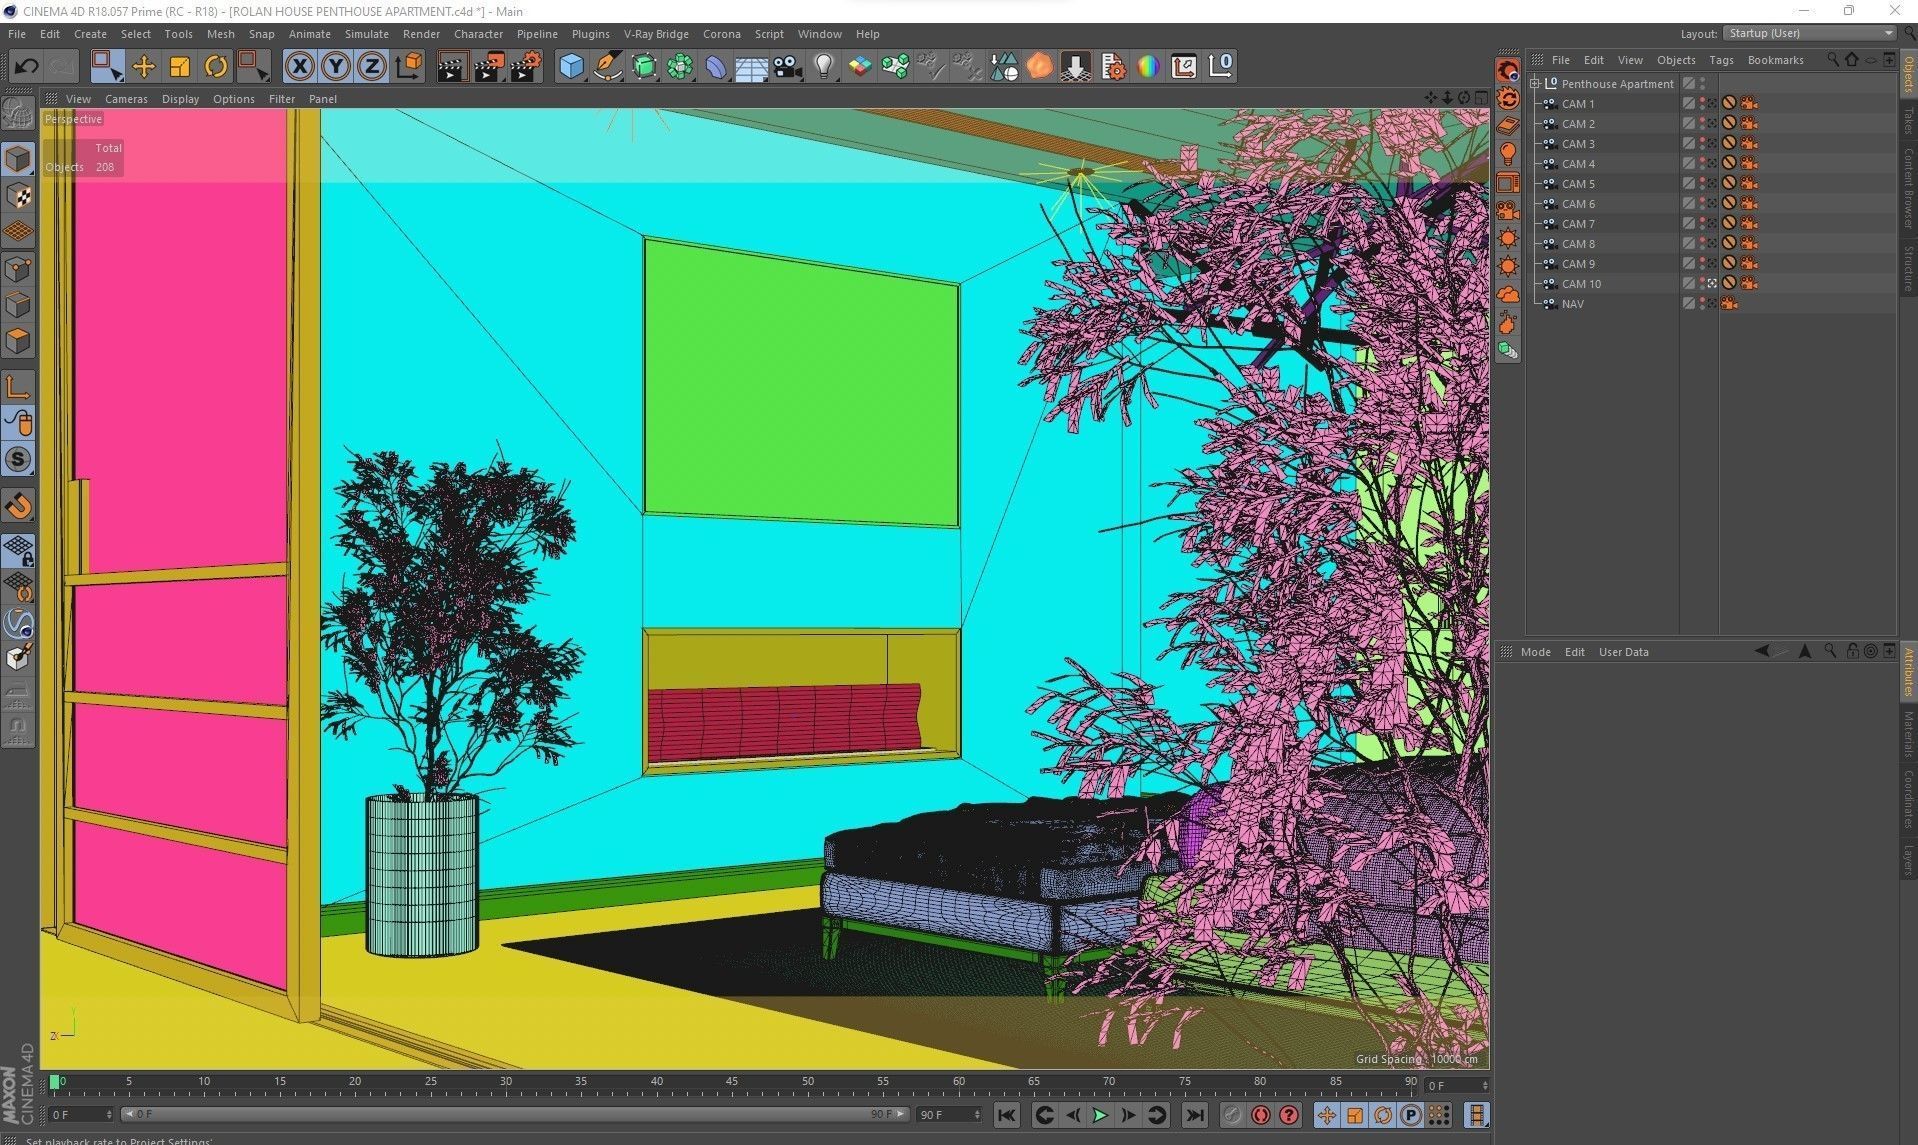Image resolution: width=1918 pixels, height=1145 pixels.
Task: Open the Layers side tab
Action: pos(1908,859)
